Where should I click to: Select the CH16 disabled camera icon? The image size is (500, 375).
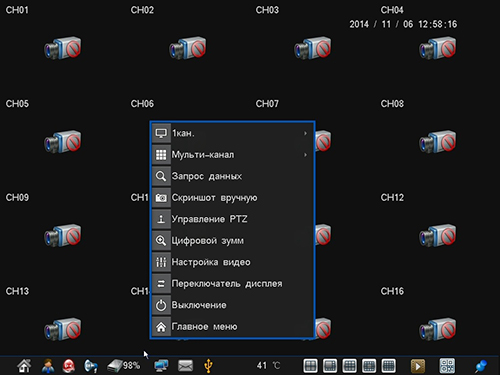pyautogui.click(x=438, y=329)
